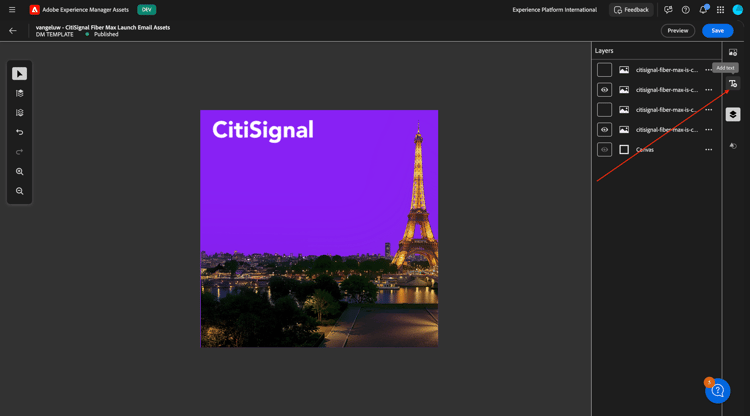Toggle the Canvas layer eye icon
750x416 pixels.
pos(604,150)
